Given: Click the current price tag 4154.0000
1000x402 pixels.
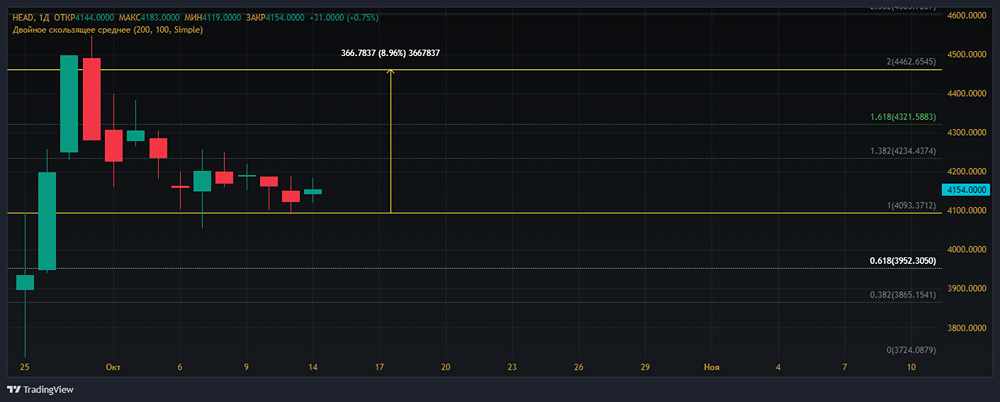Looking at the screenshot, I should click(966, 190).
